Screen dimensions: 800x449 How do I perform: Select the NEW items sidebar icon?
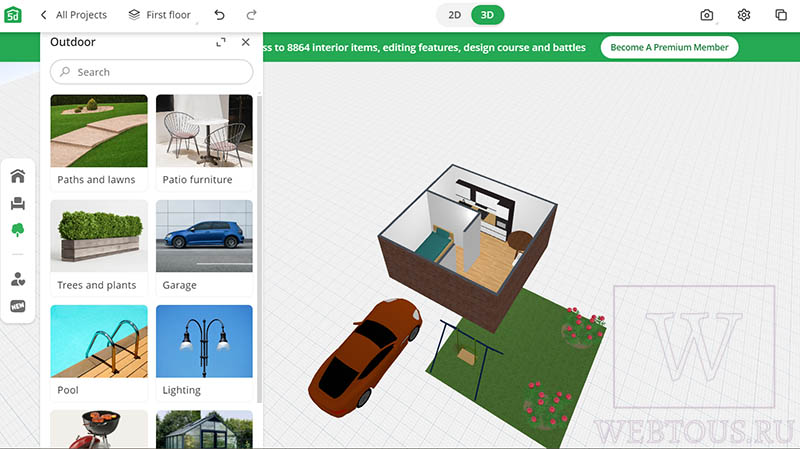pyautogui.click(x=18, y=306)
